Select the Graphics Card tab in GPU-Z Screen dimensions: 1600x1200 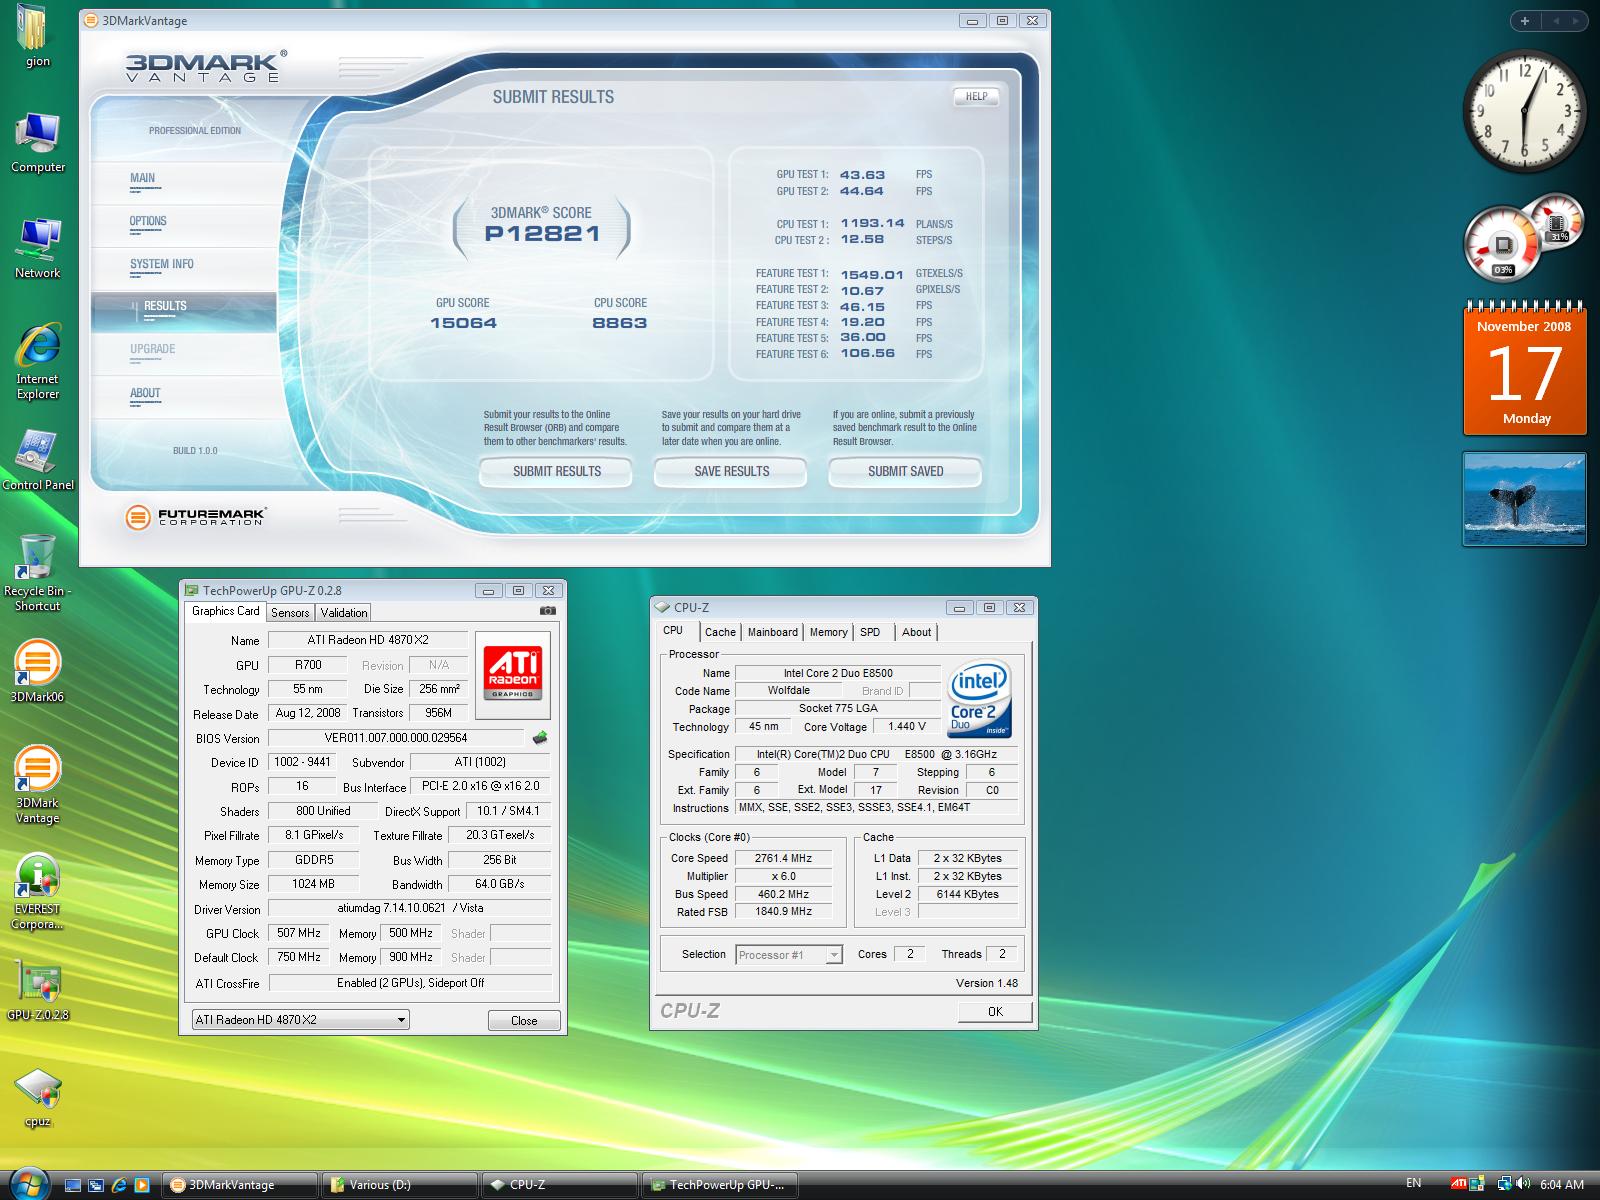tap(225, 611)
